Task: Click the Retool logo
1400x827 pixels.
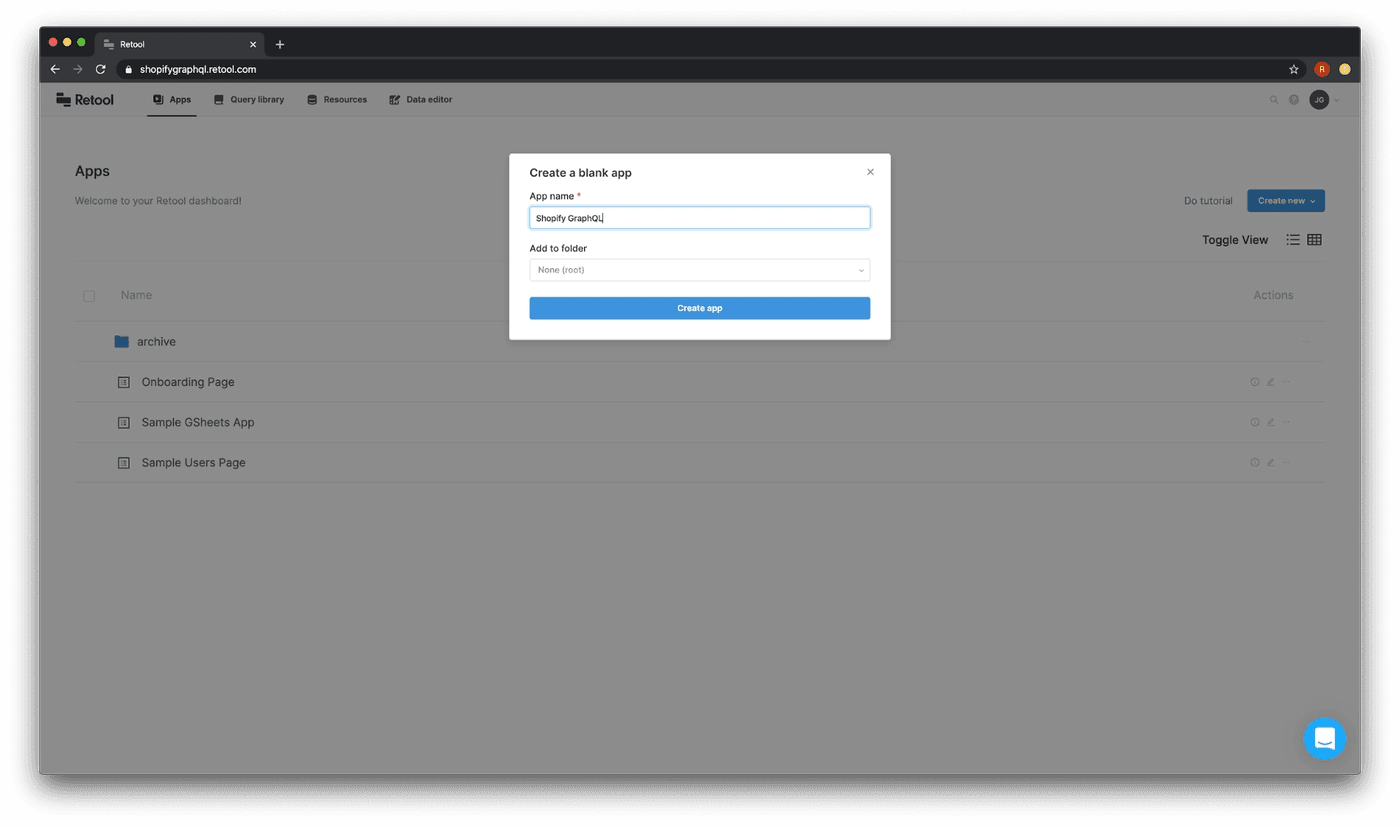Action: click(x=85, y=100)
